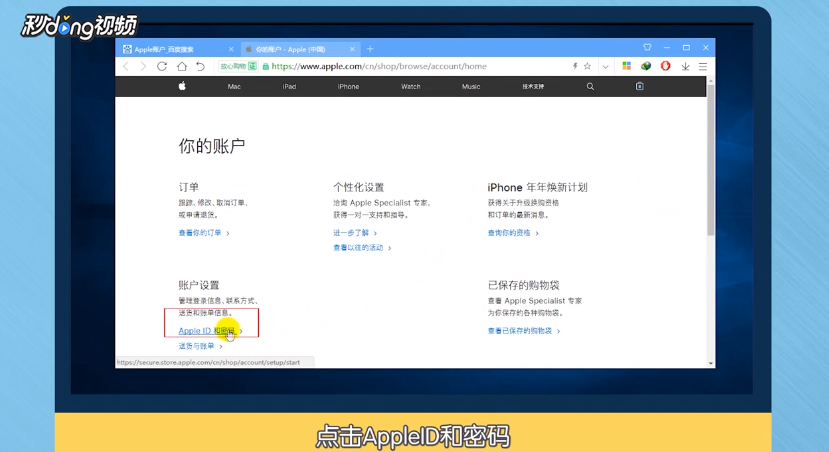Click the iPhone 年年焕新计划 heading
The width and height of the screenshot is (829, 452).
point(537,187)
